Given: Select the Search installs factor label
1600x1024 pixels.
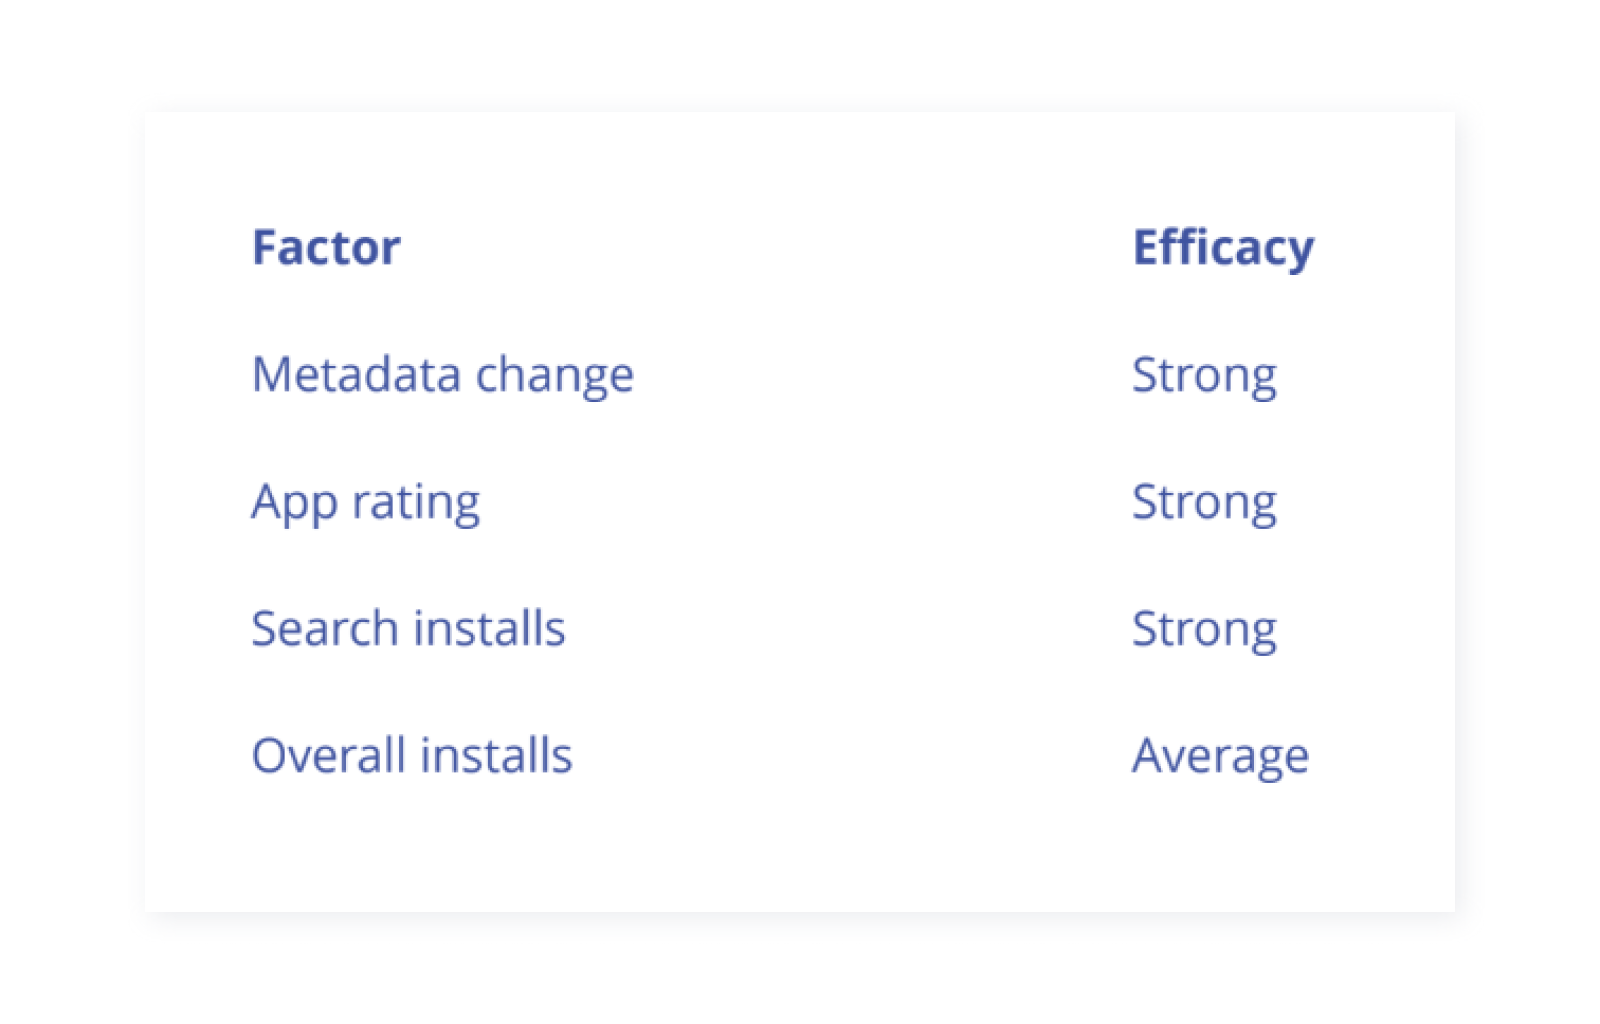Looking at the screenshot, I should pos(408,629).
